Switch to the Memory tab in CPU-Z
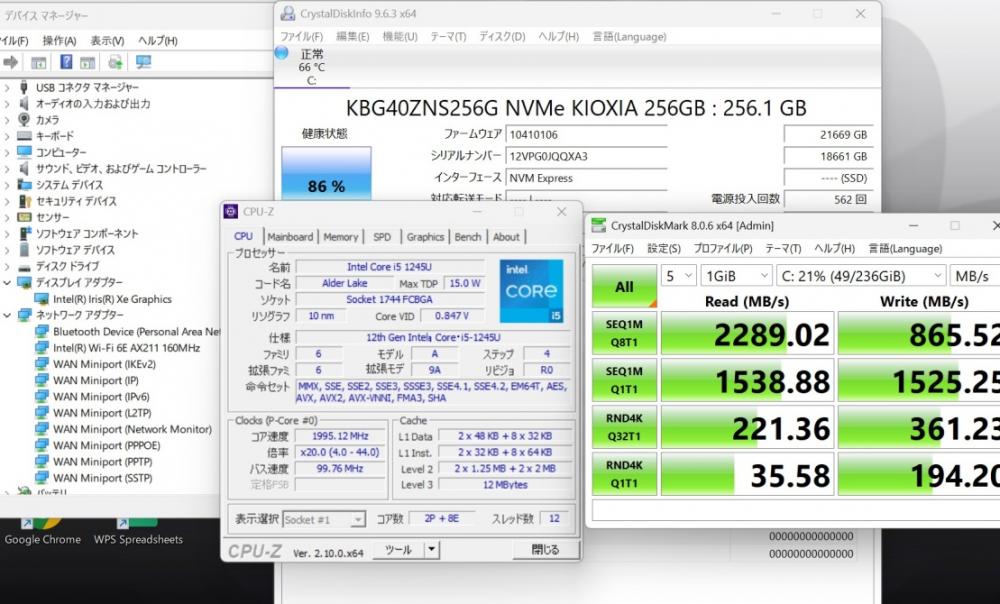 [x=341, y=237]
